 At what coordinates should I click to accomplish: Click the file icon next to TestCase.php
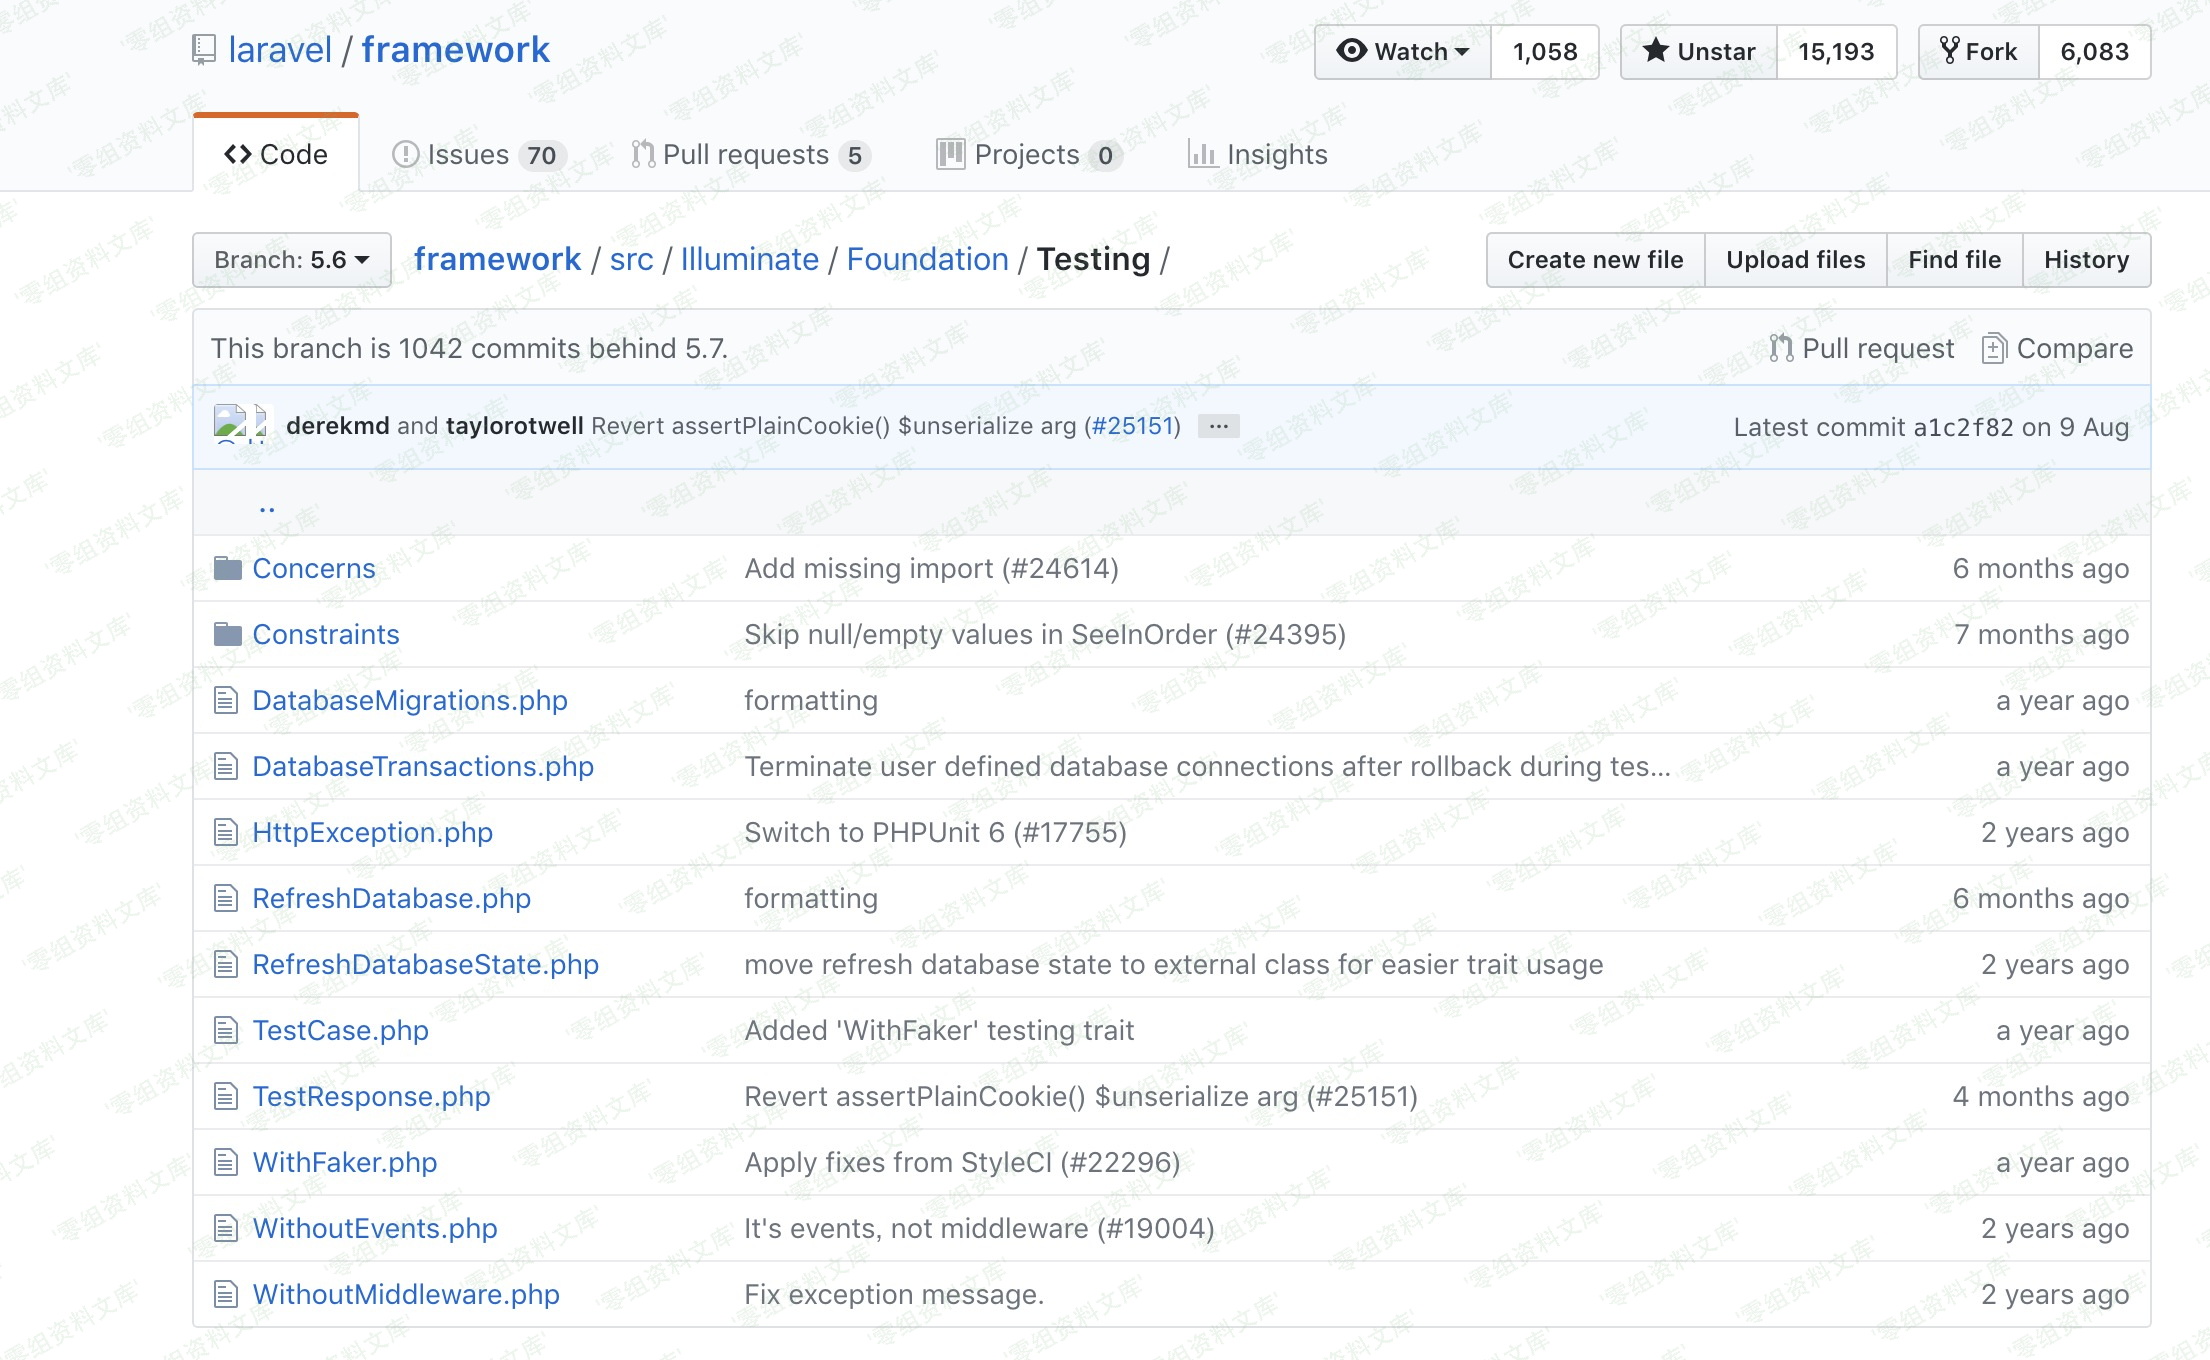click(226, 1030)
